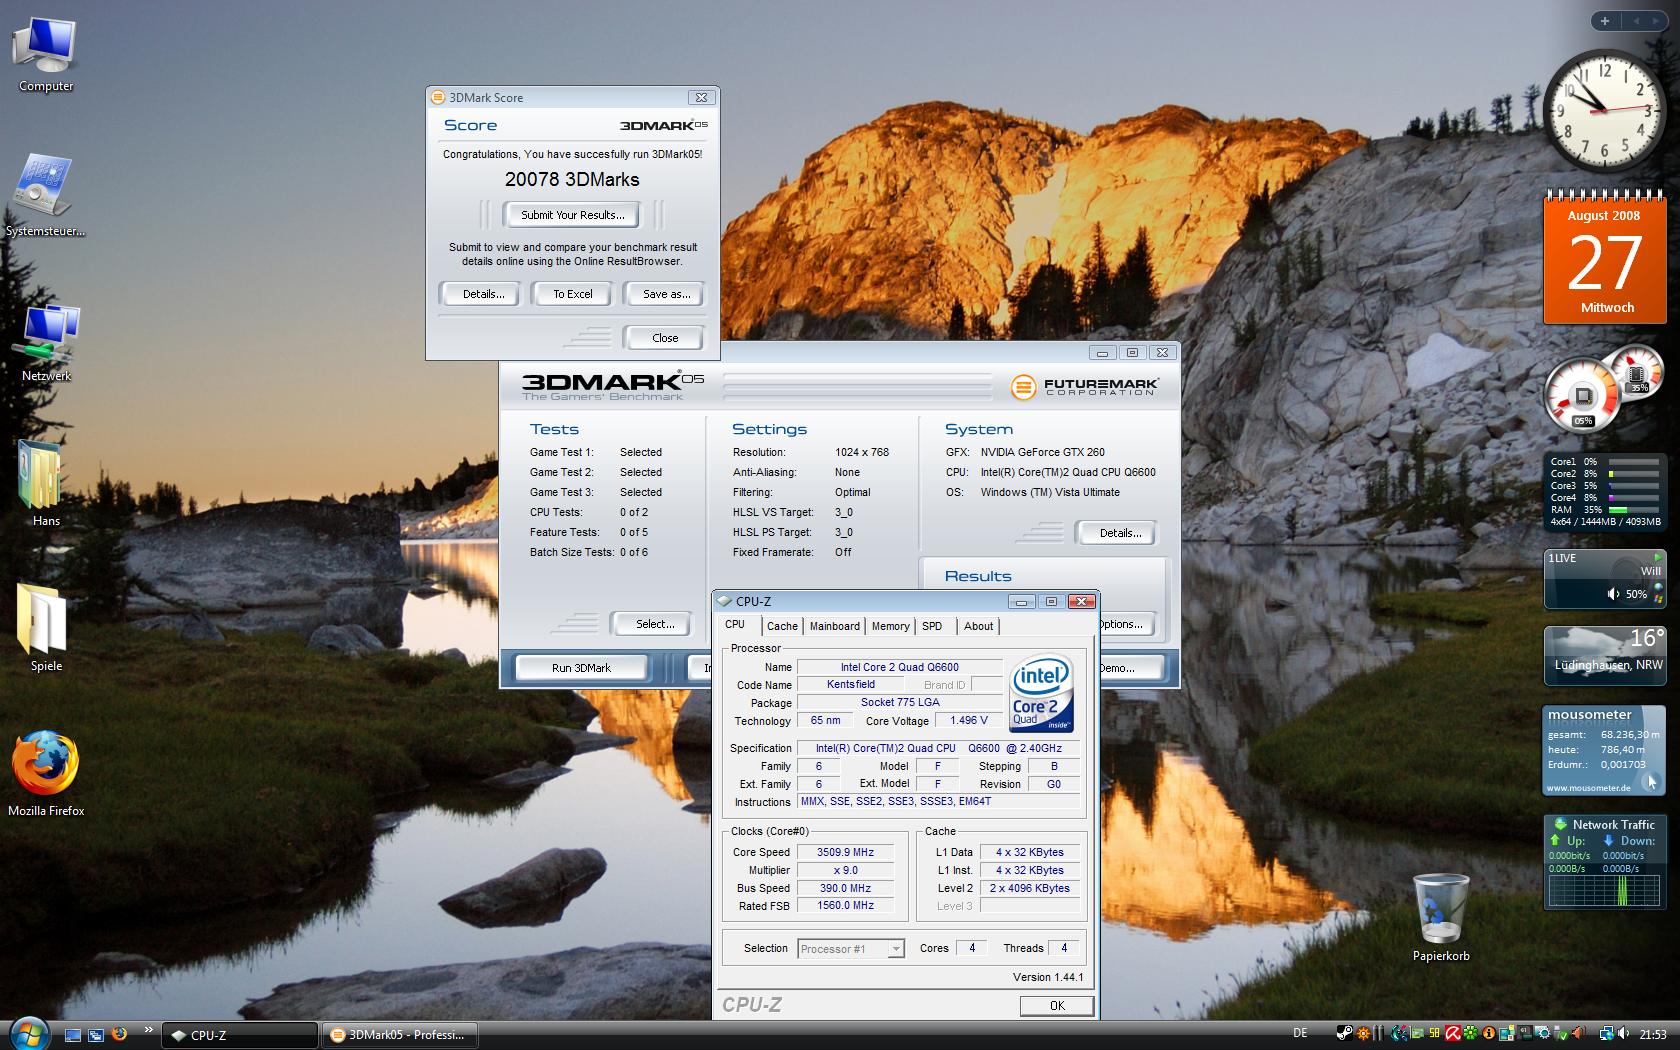
Task: Click the Futuremark Corporation logo
Action: click(1084, 386)
